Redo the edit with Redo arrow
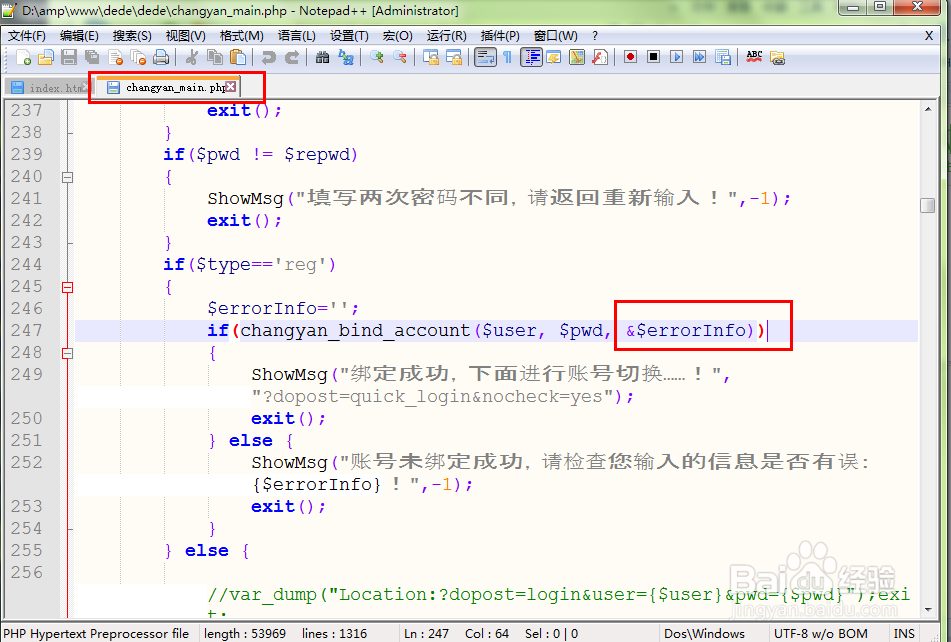The image size is (951, 642). pyautogui.click(x=292, y=58)
